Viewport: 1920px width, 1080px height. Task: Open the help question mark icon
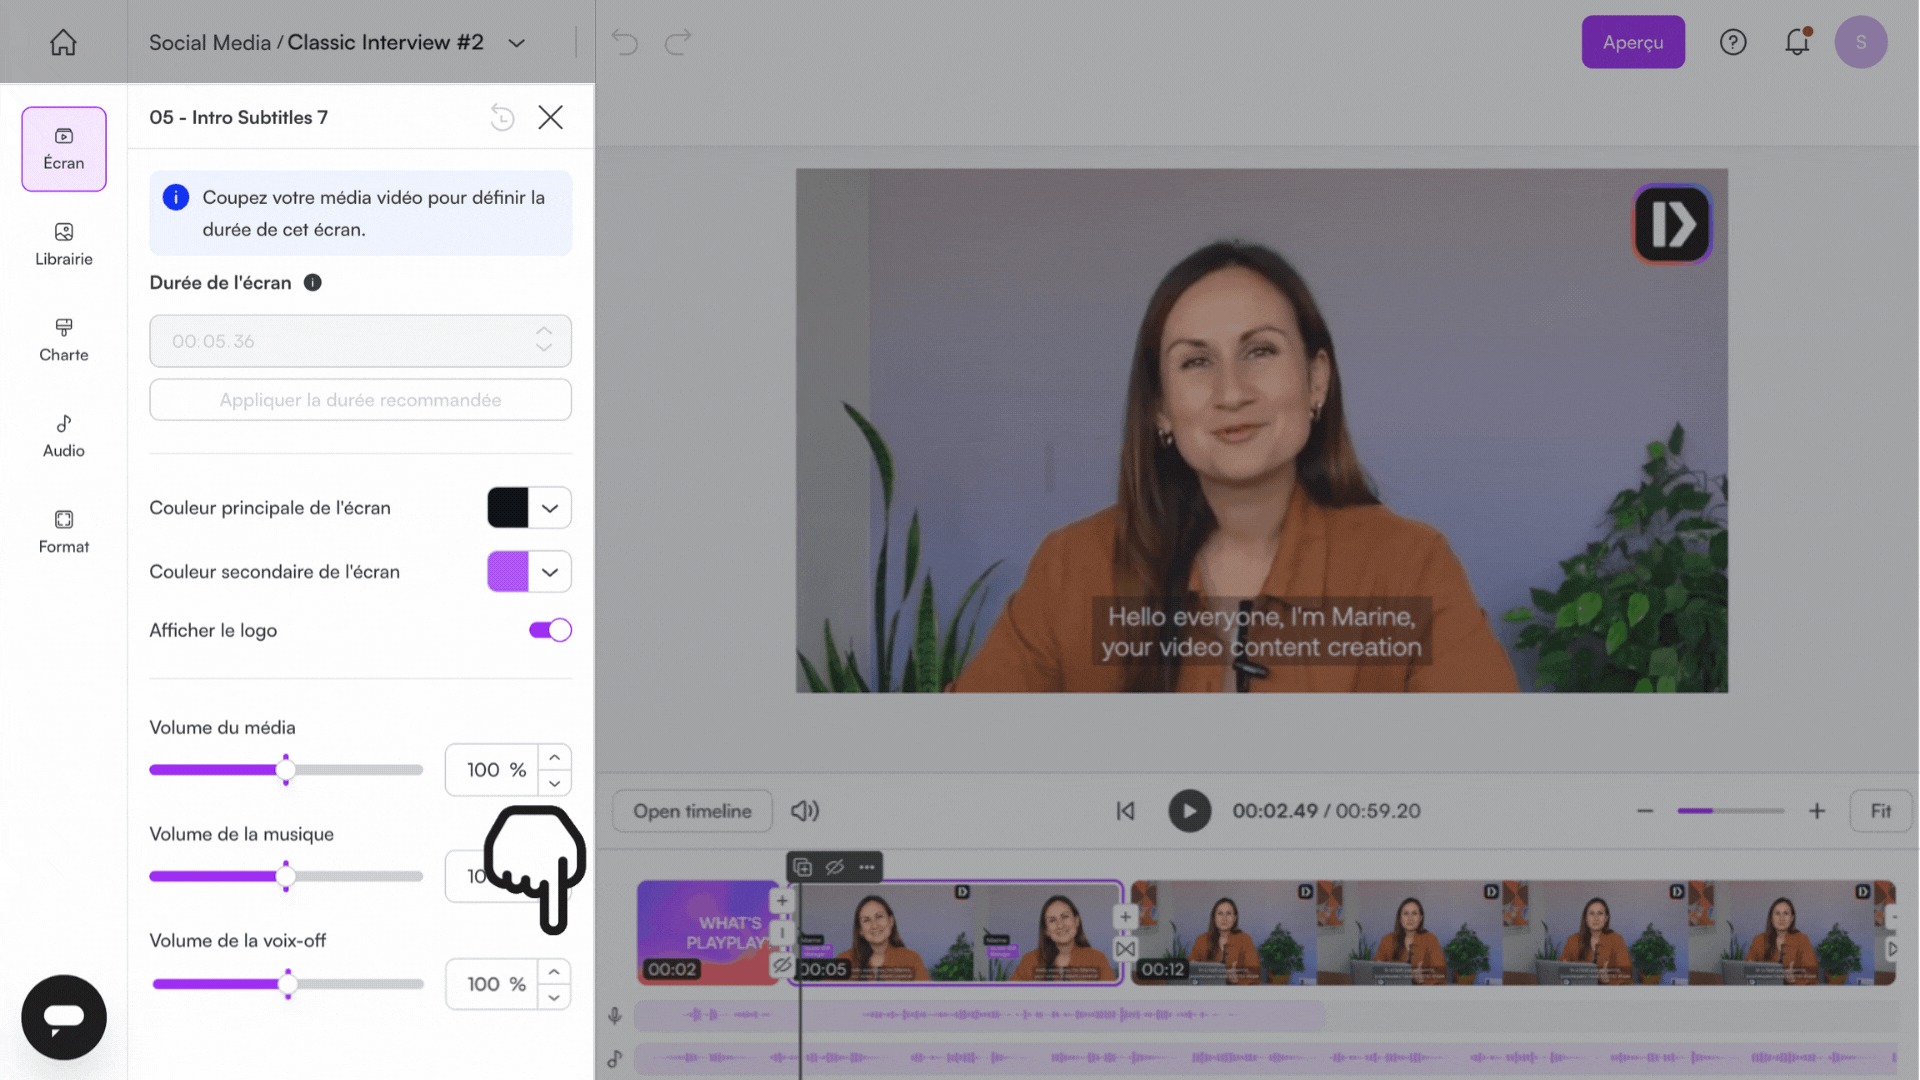1733,42
